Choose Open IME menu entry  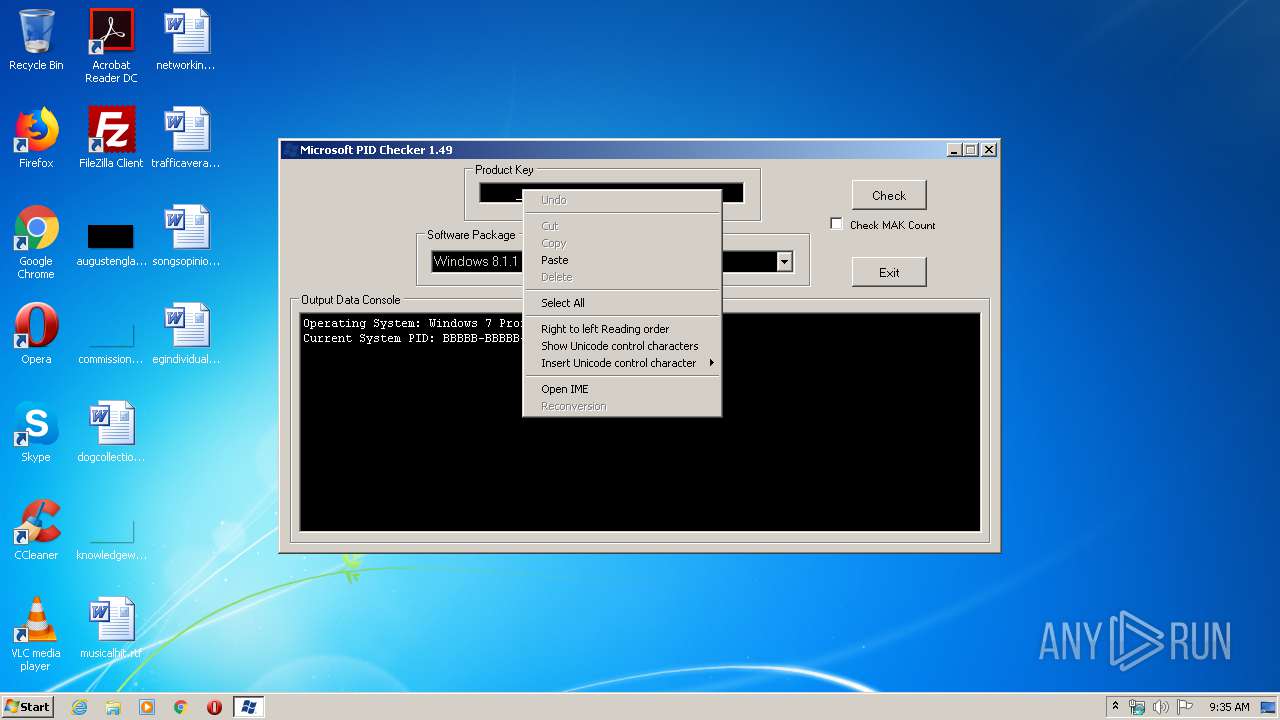click(621, 389)
